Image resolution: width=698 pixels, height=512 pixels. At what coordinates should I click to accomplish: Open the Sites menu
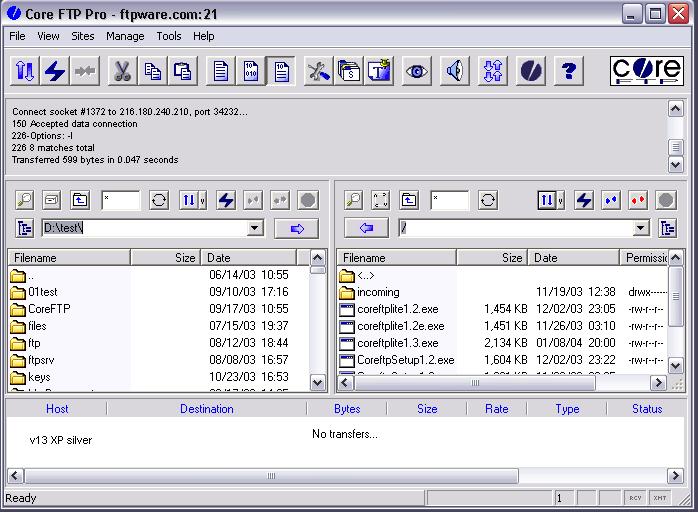tap(83, 36)
